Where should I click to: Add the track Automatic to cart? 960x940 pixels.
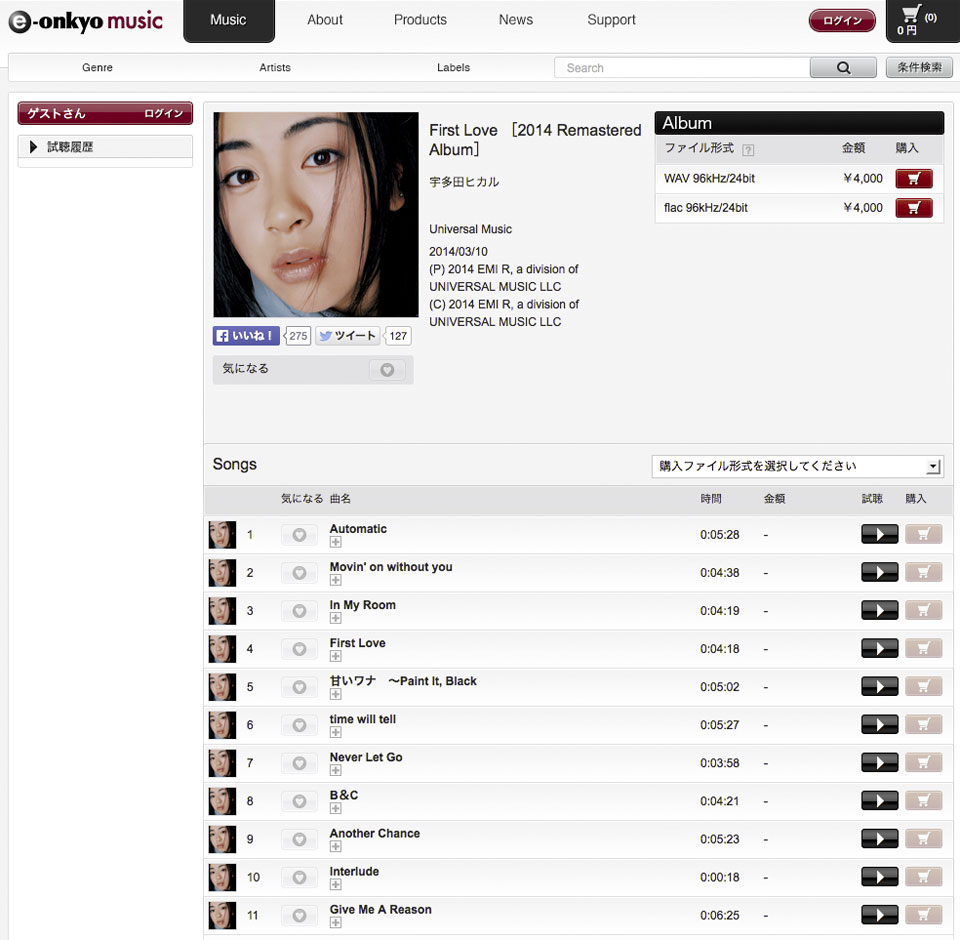click(923, 534)
